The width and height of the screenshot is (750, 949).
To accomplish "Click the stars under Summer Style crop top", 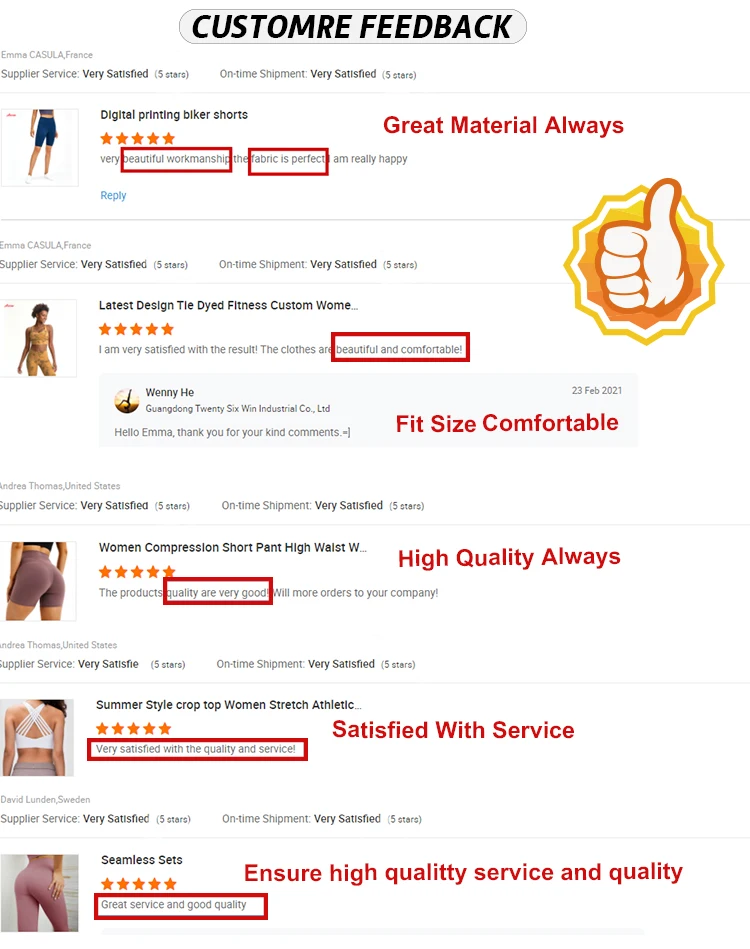I will point(134,729).
